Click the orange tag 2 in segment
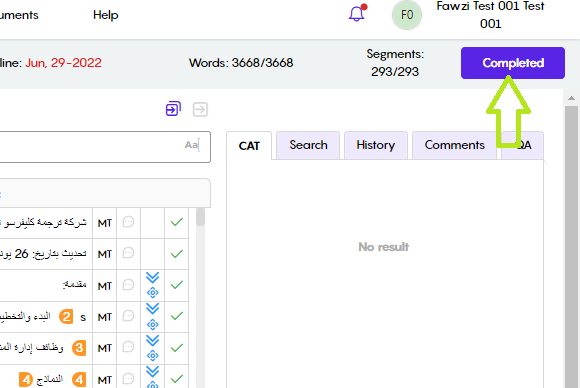 (66, 317)
